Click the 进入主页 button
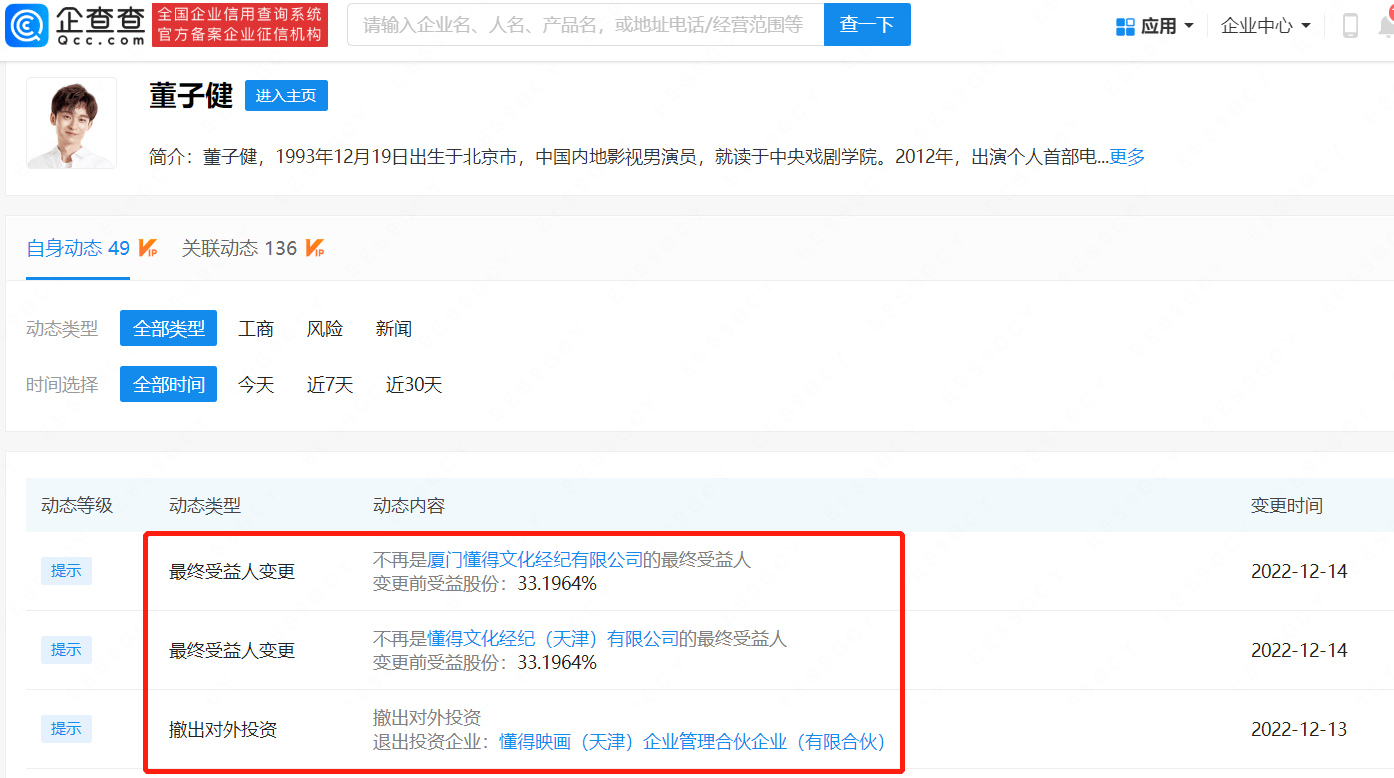The height and width of the screenshot is (778, 1394). [x=286, y=95]
